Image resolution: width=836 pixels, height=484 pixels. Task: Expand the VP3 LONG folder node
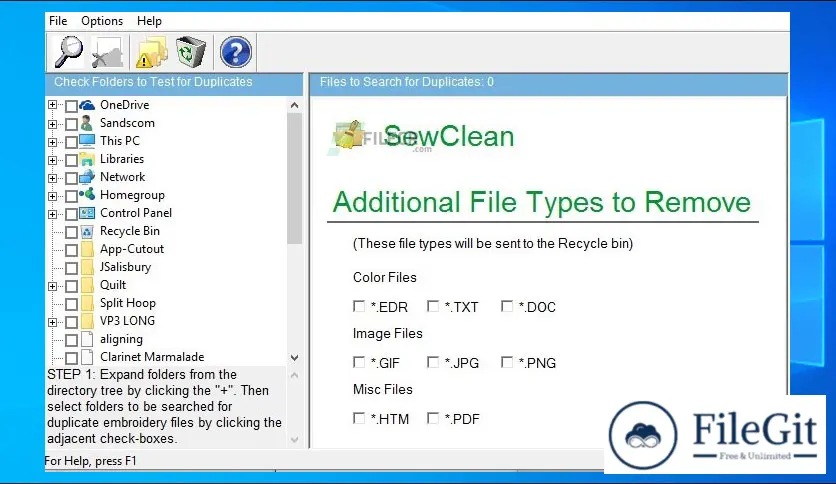click(52, 322)
